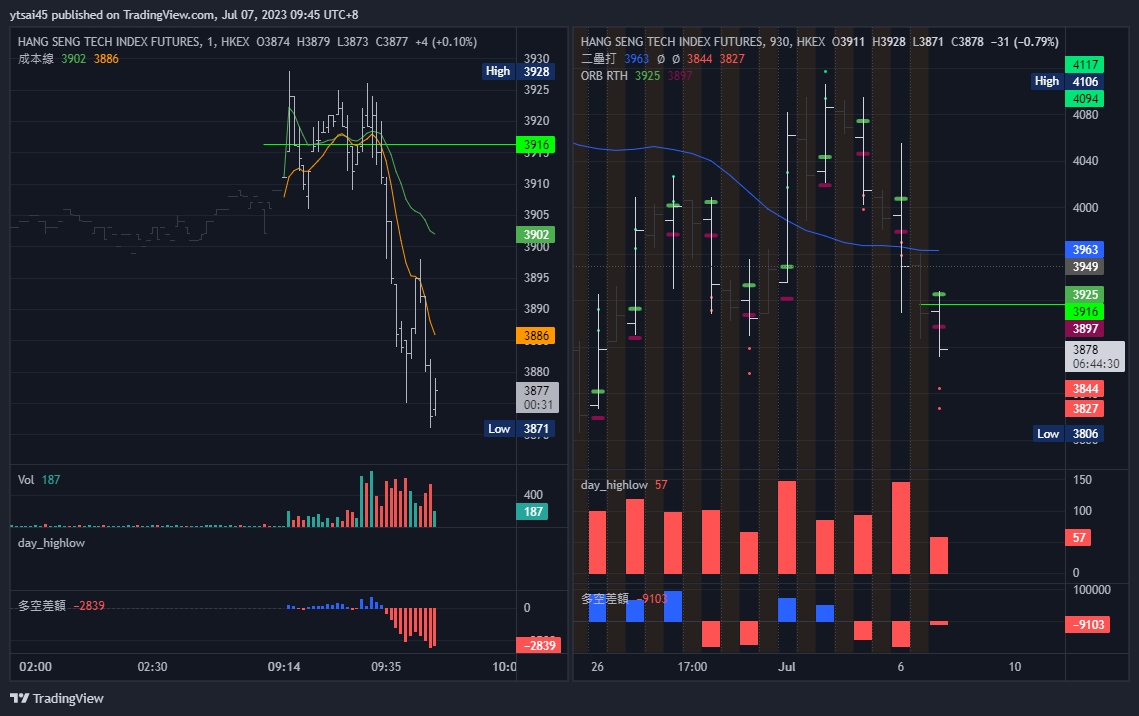Click the green 4117 price label
This screenshot has width=1139, height=716.
(x=1085, y=65)
